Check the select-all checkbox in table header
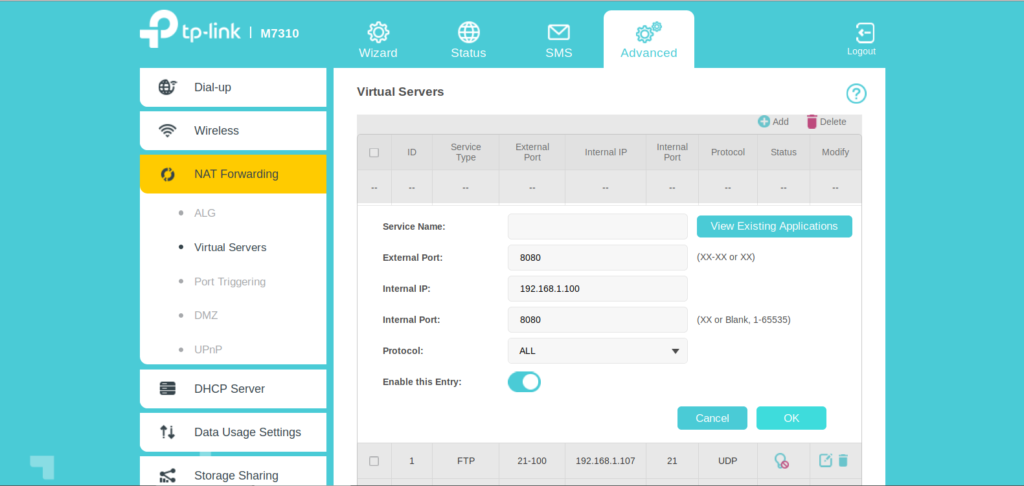Viewport: 1024px width, 486px height. 374,152
